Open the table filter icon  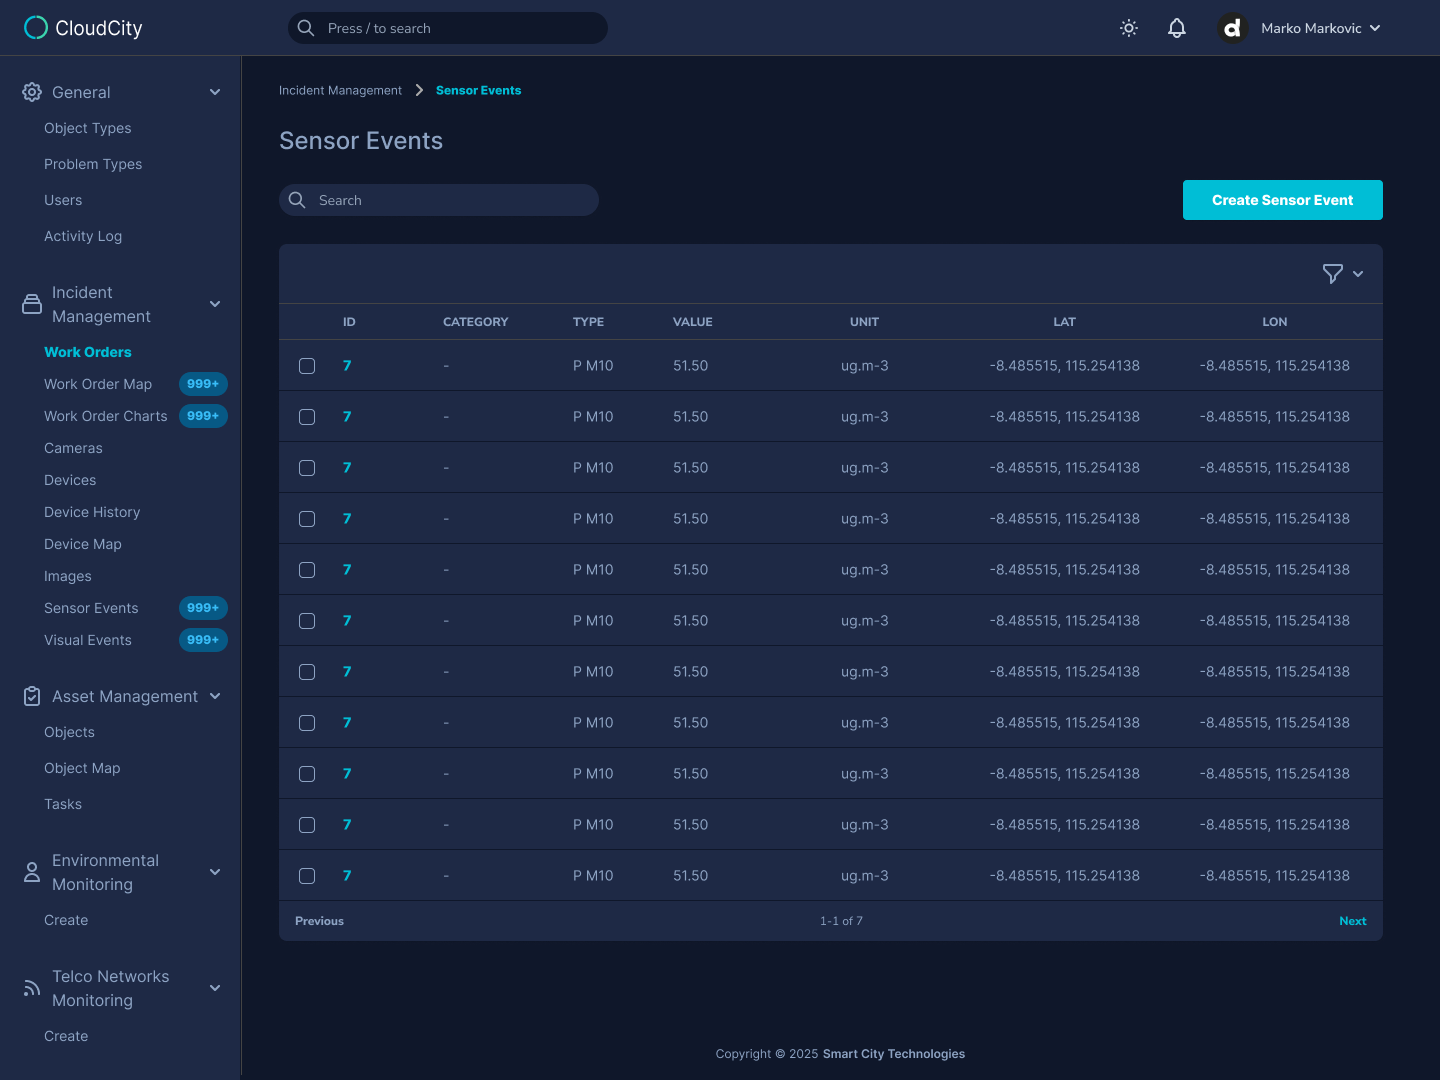tap(1332, 273)
